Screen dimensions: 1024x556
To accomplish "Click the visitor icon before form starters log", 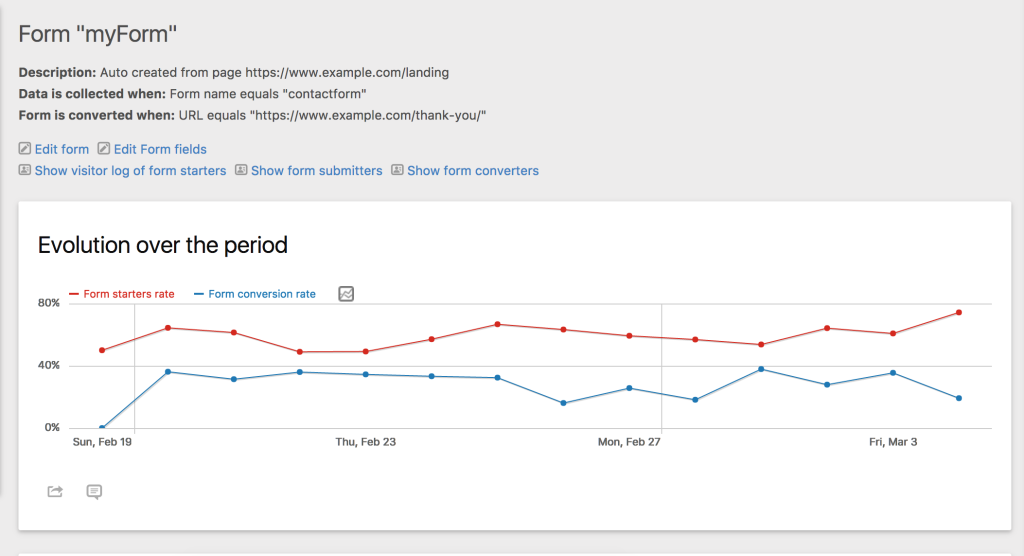I will tap(25, 171).
